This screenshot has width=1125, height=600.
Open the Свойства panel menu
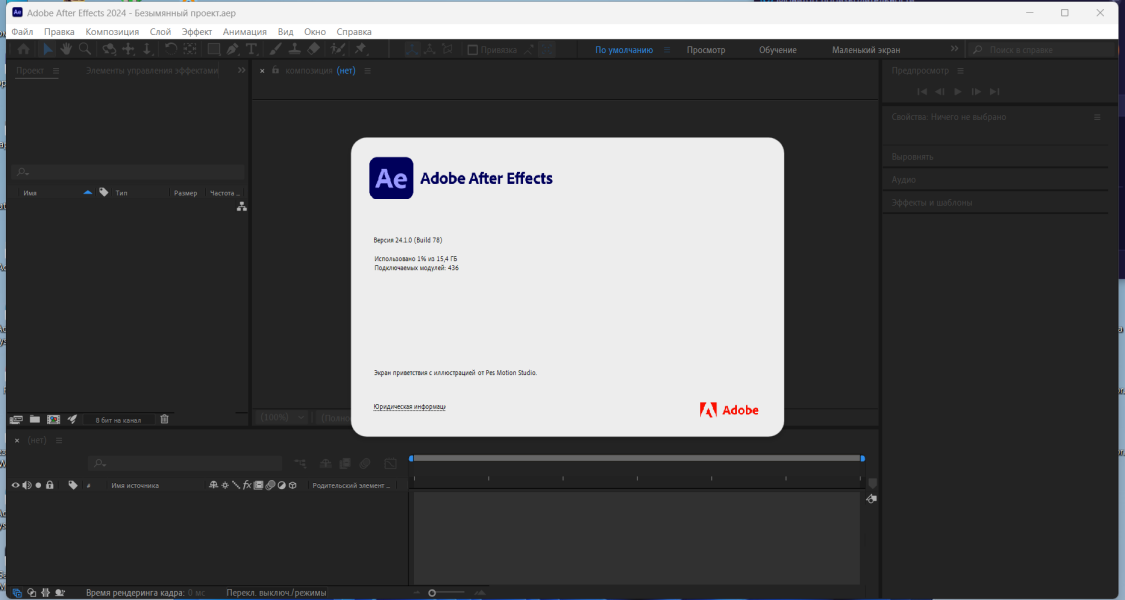pos(1097,117)
